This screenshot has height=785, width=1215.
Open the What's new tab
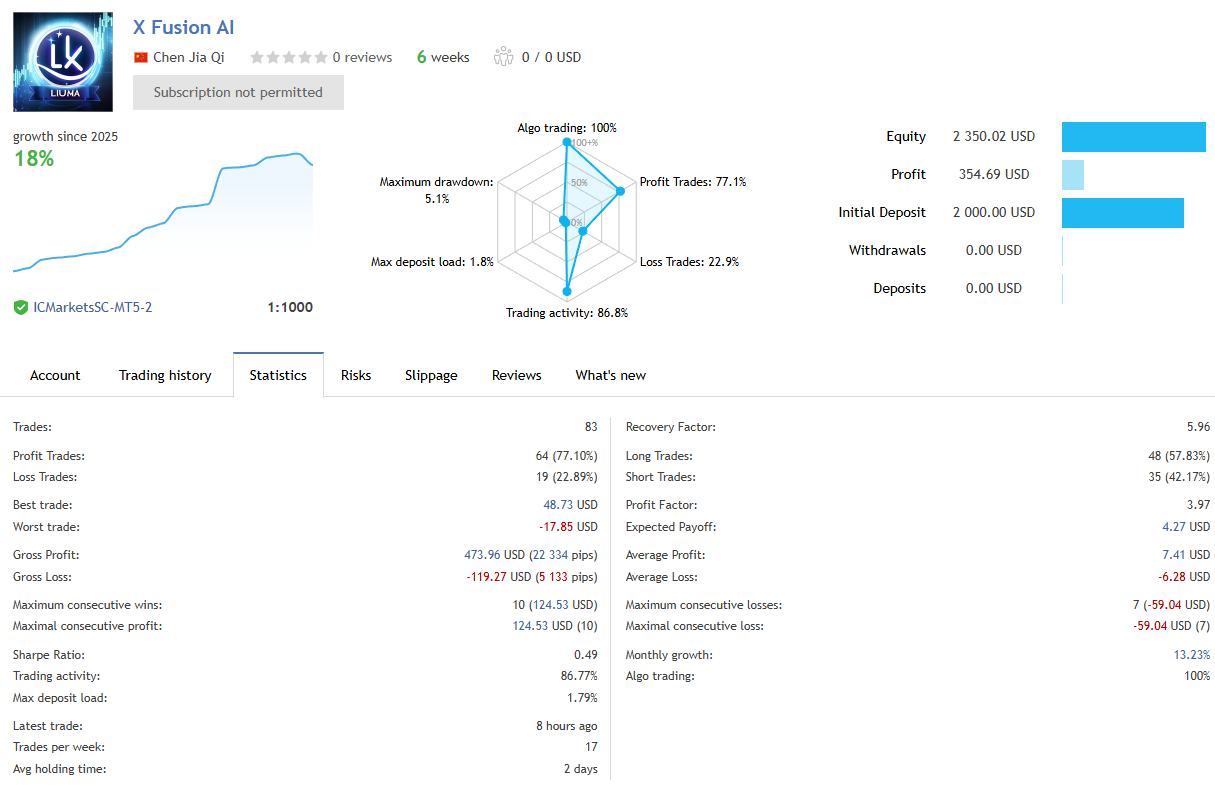[x=610, y=375]
